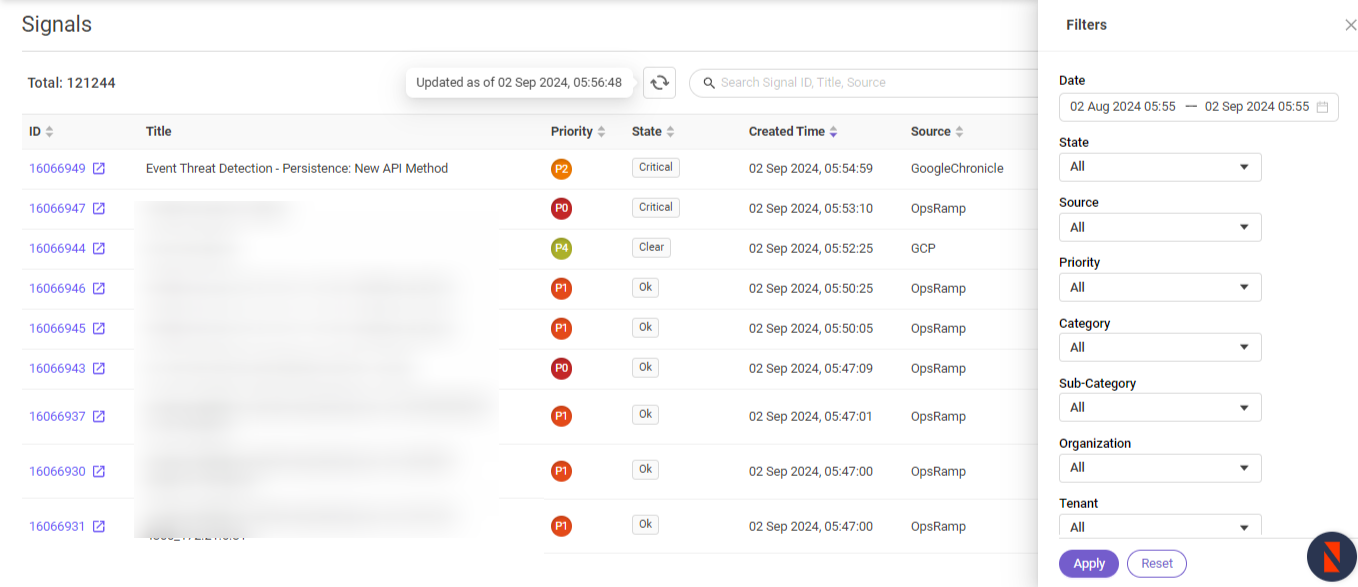Image resolution: width=1358 pixels, height=587 pixels.
Task: Close the Filters panel
Action: [1350, 25]
